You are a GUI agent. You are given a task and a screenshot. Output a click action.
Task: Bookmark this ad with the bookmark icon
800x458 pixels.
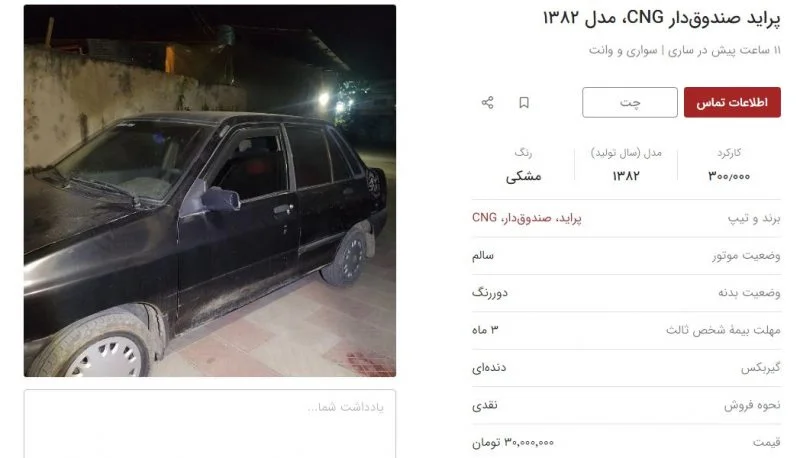click(x=523, y=103)
